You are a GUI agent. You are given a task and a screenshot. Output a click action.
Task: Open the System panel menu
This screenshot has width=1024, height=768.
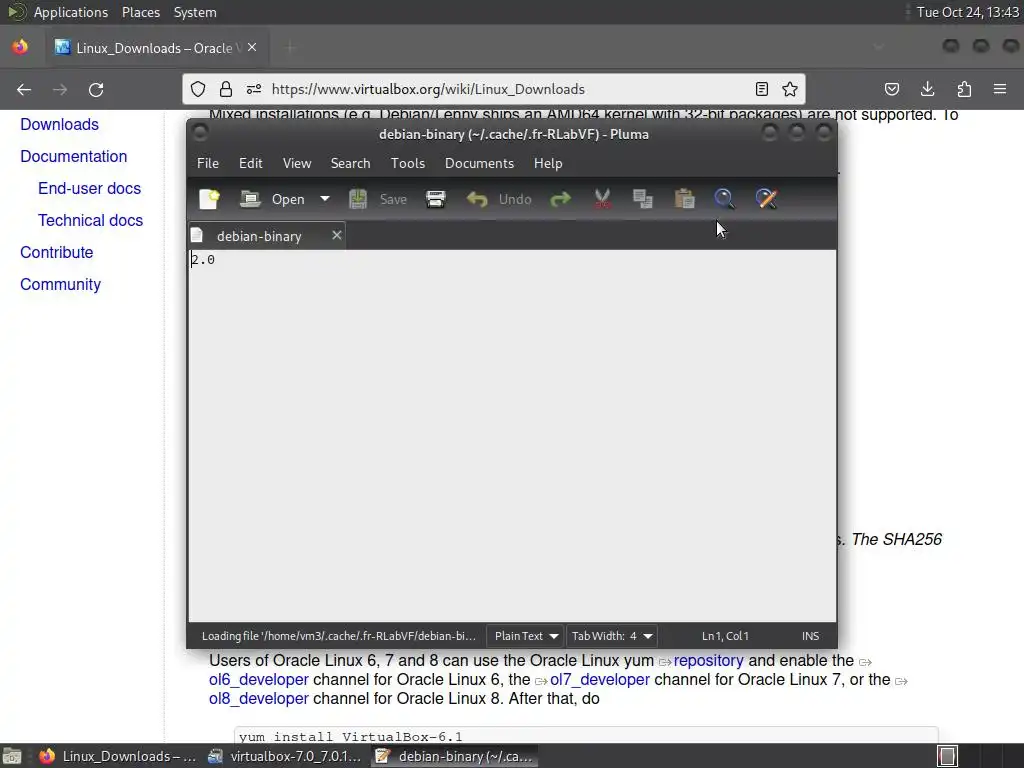tap(195, 12)
